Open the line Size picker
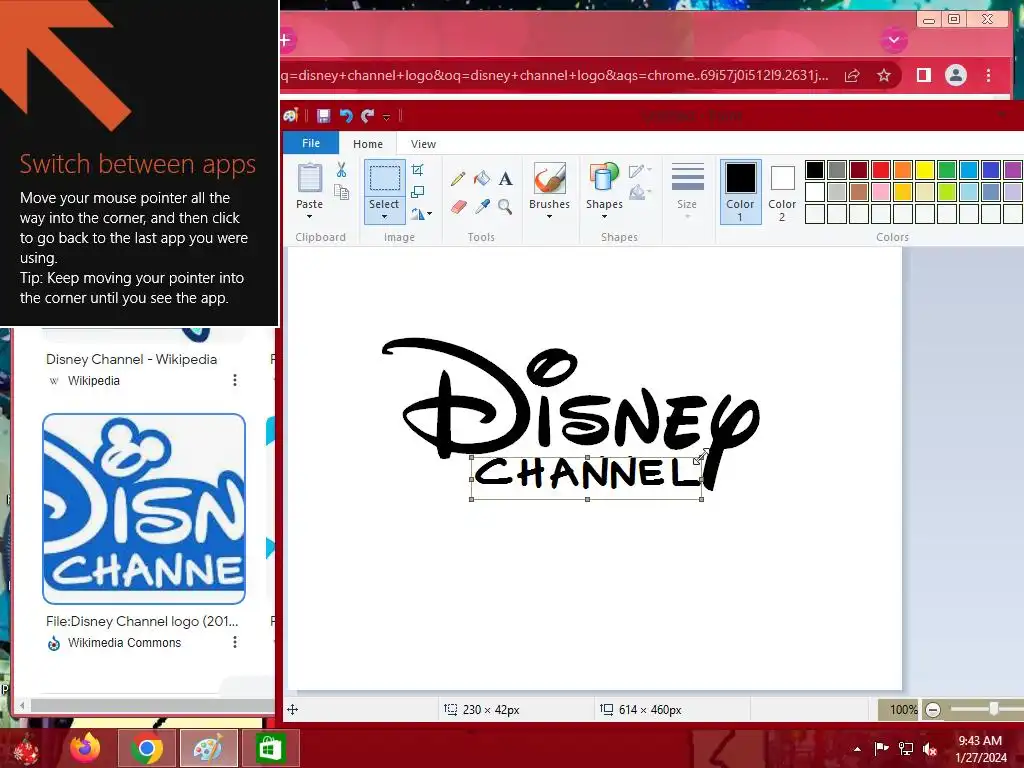Image resolution: width=1024 pixels, height=768 pixels. point(687,189)
